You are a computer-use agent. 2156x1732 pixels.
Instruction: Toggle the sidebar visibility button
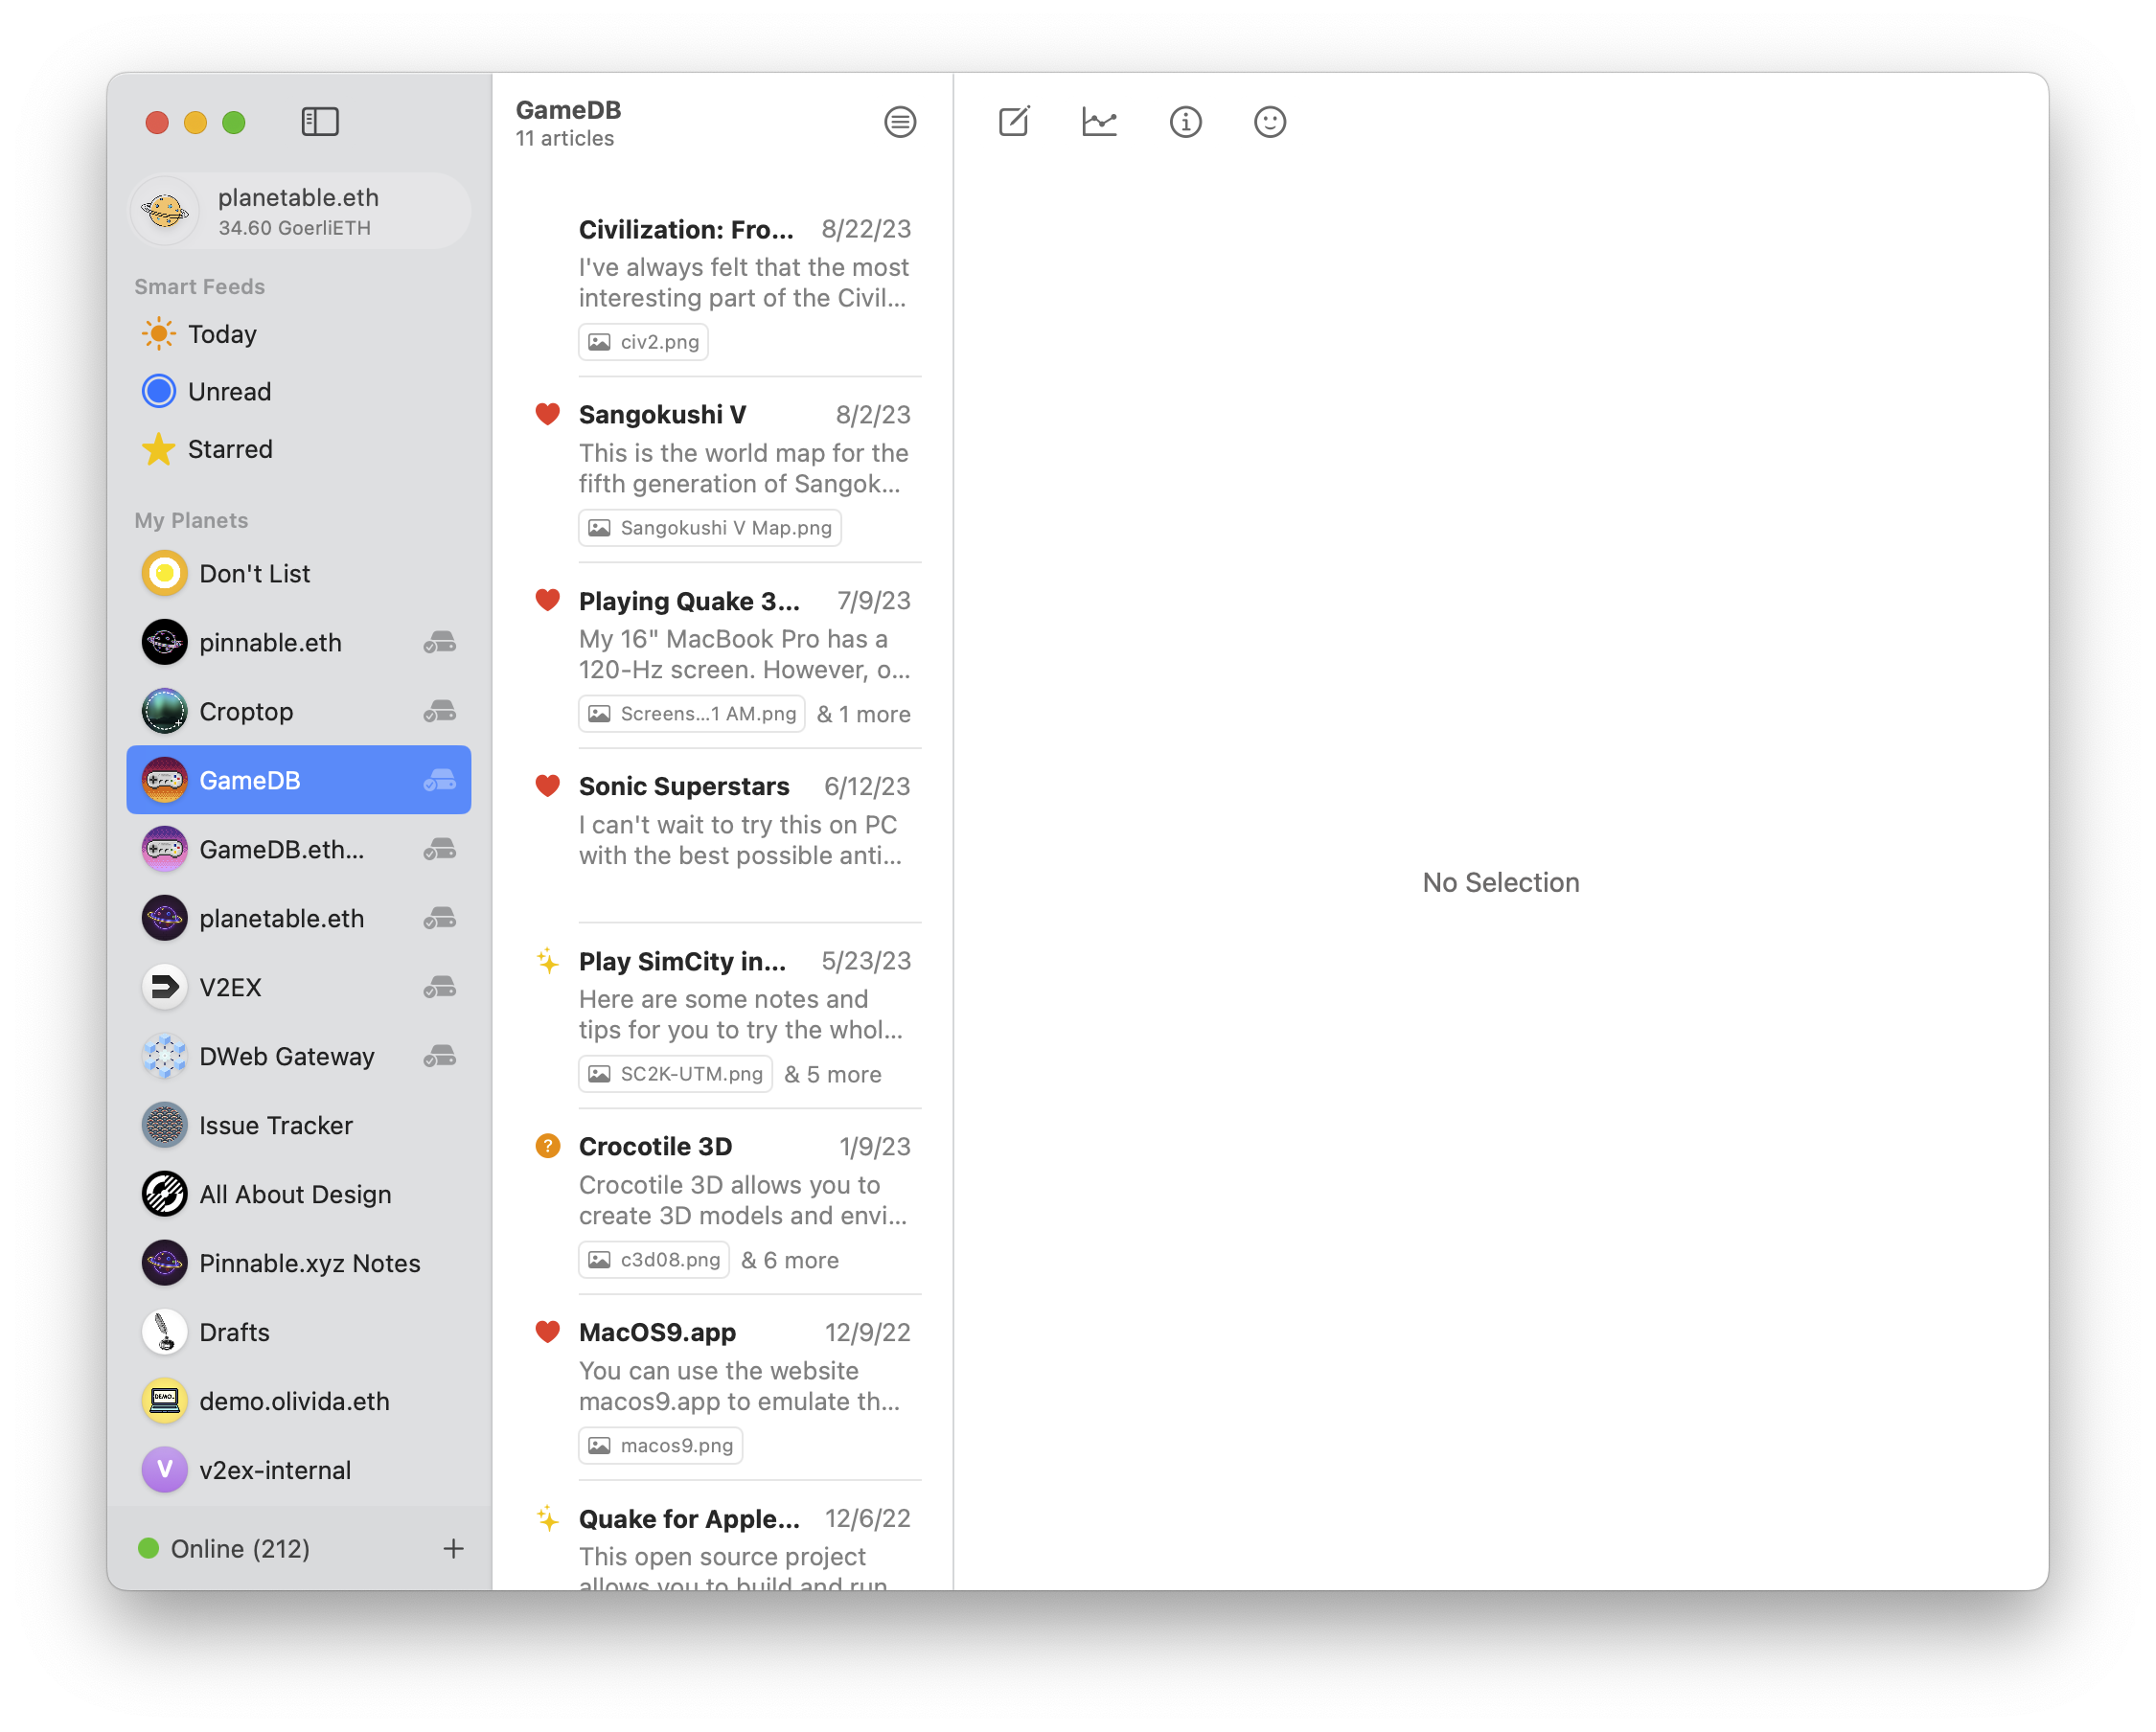[x=320, y=122]
